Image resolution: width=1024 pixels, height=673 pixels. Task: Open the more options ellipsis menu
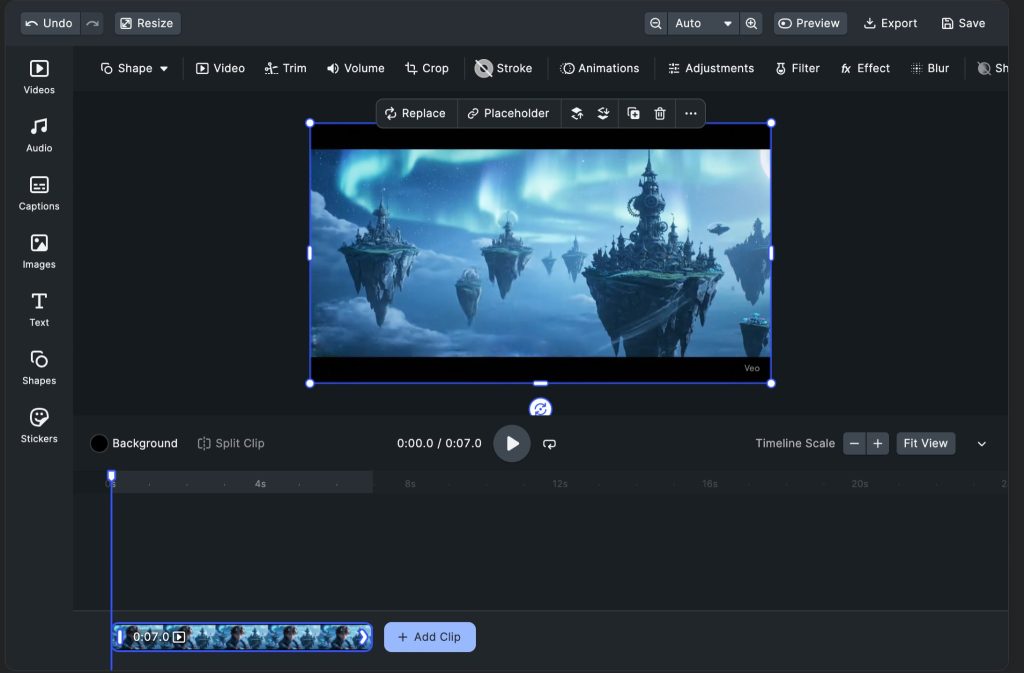coord(691,114)
